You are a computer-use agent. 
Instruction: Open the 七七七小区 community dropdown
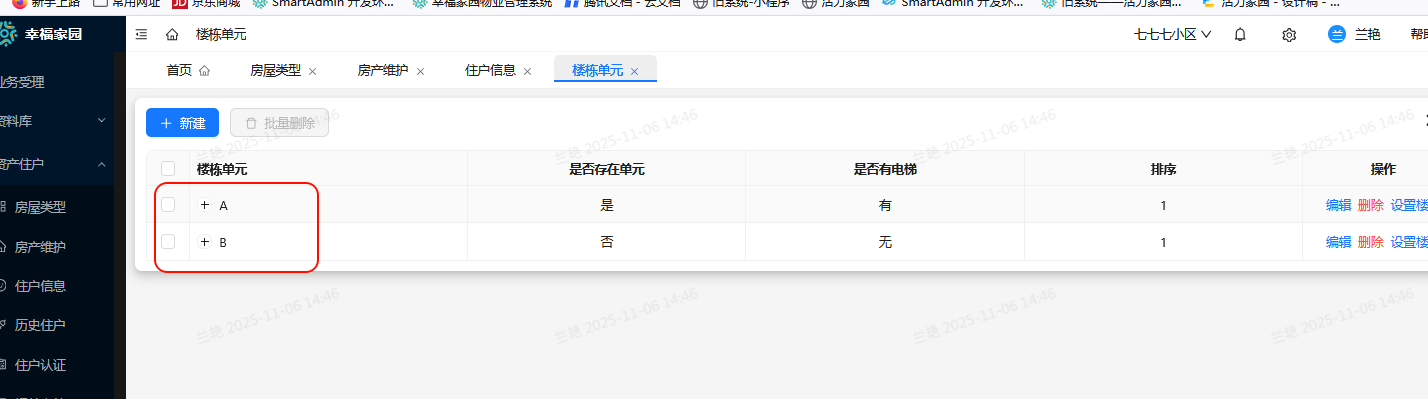pyautogui.click(x=1173, y=35)
